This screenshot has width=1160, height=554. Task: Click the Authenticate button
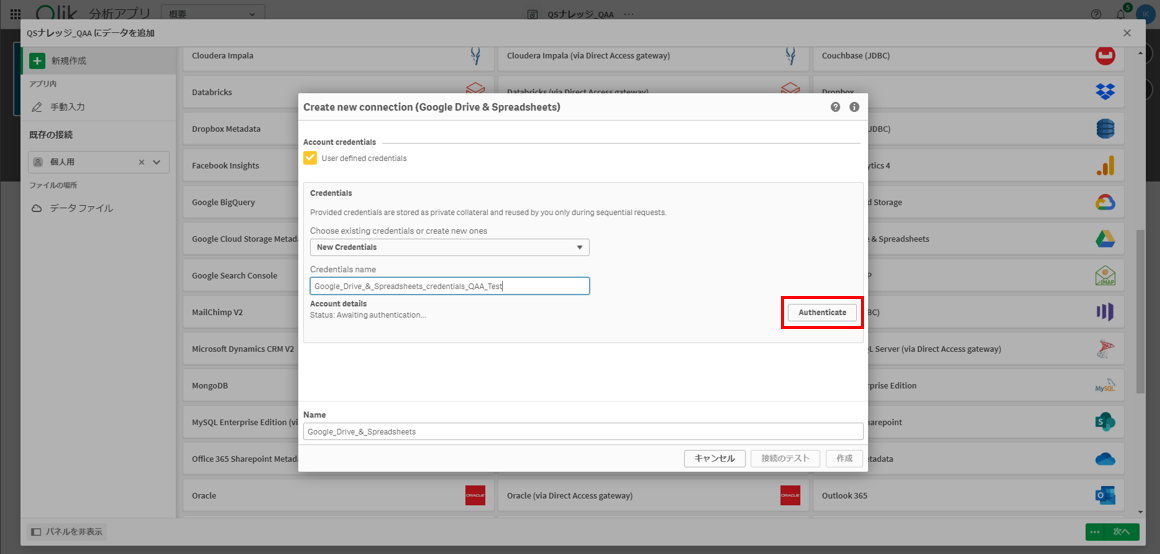point(822,313)
